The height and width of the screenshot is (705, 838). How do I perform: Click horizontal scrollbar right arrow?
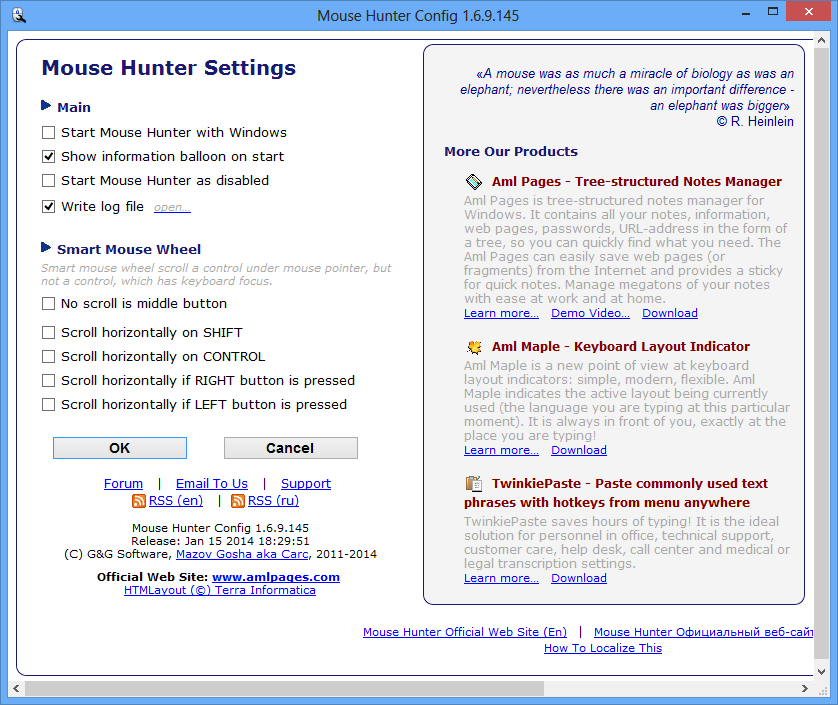tap(805, 688)
